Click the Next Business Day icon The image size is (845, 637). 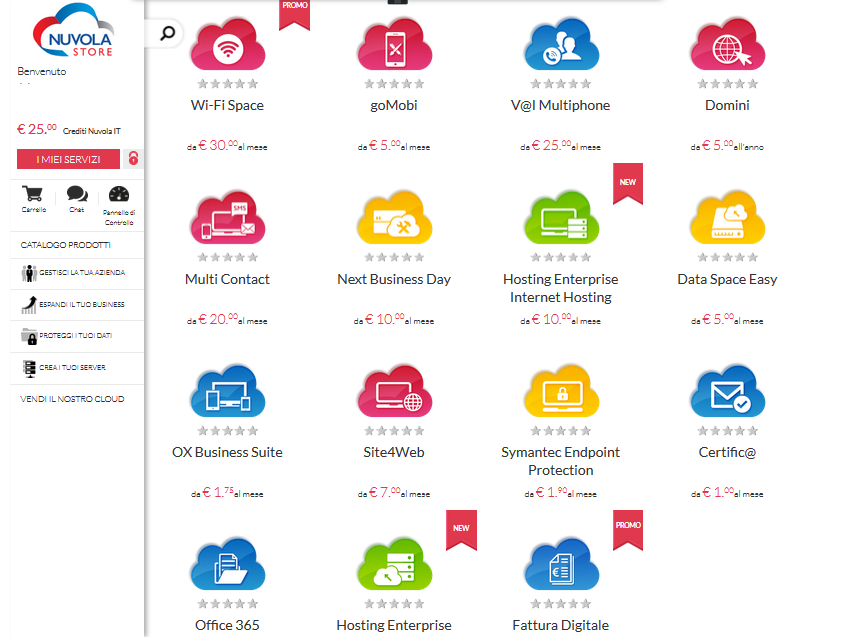tap(394, 218)
